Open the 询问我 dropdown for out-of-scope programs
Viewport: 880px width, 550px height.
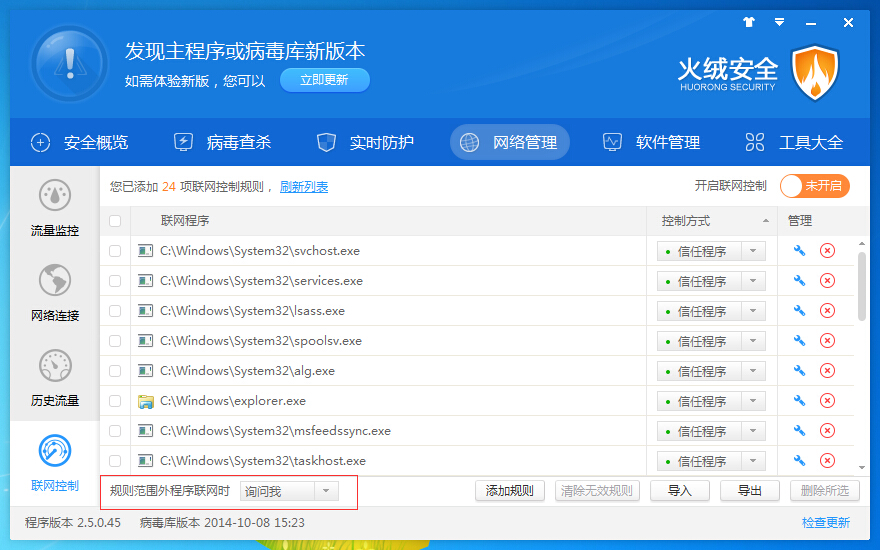click(x=290, y=491)
